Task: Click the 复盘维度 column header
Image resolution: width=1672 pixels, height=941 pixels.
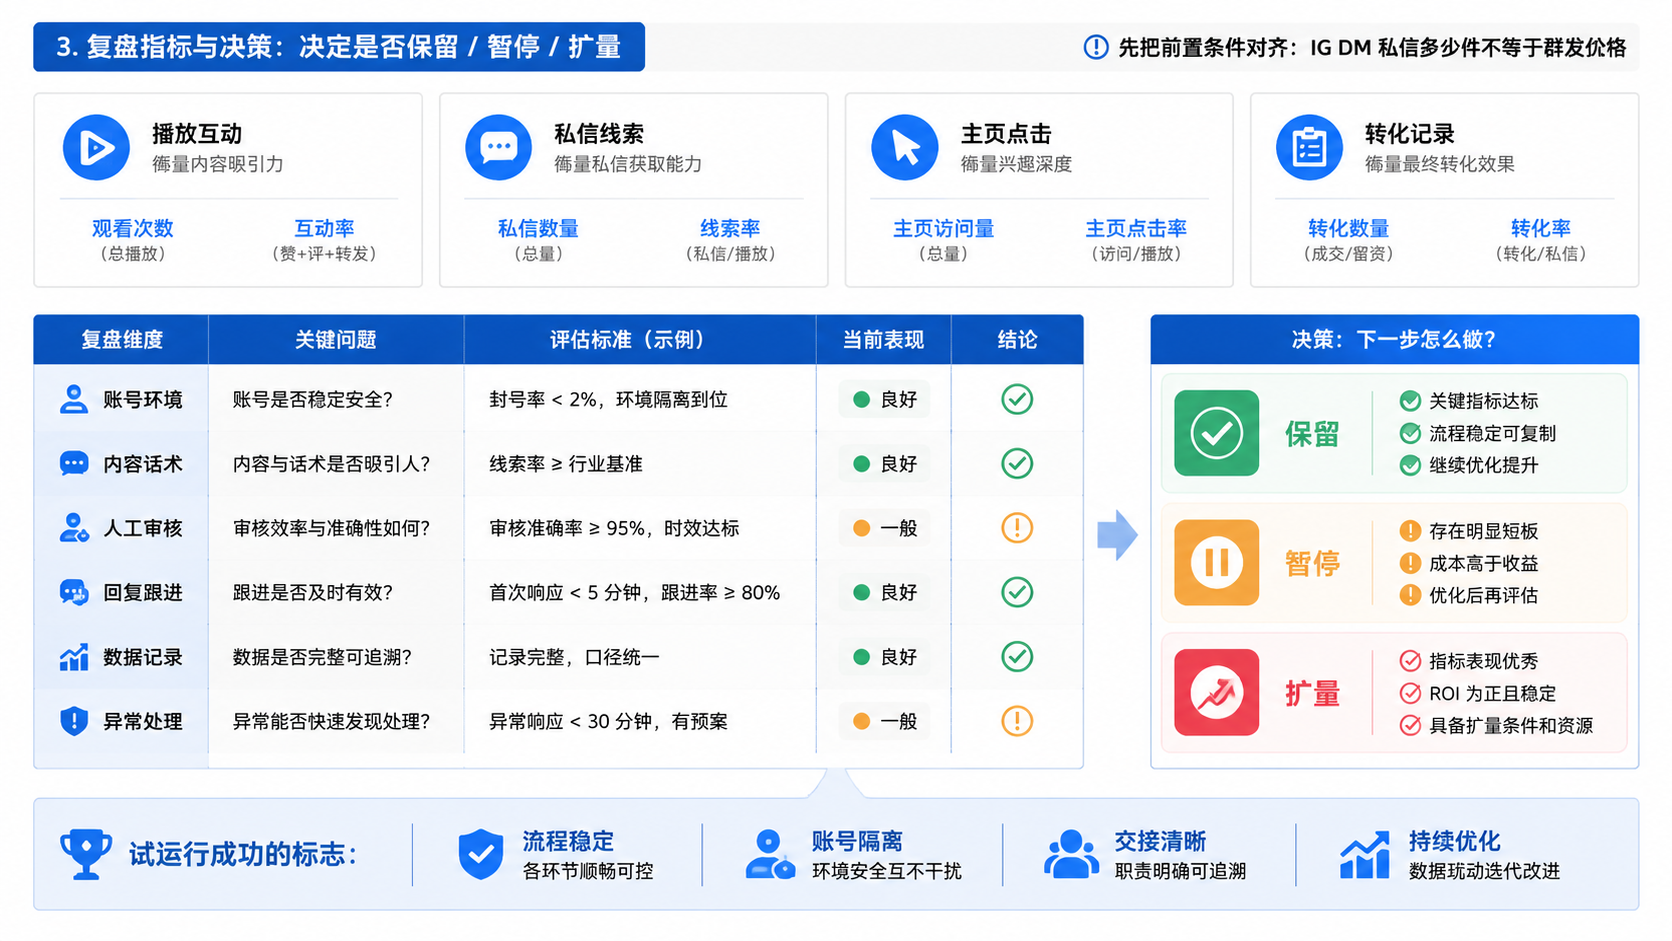Action: tap(121, 340)
